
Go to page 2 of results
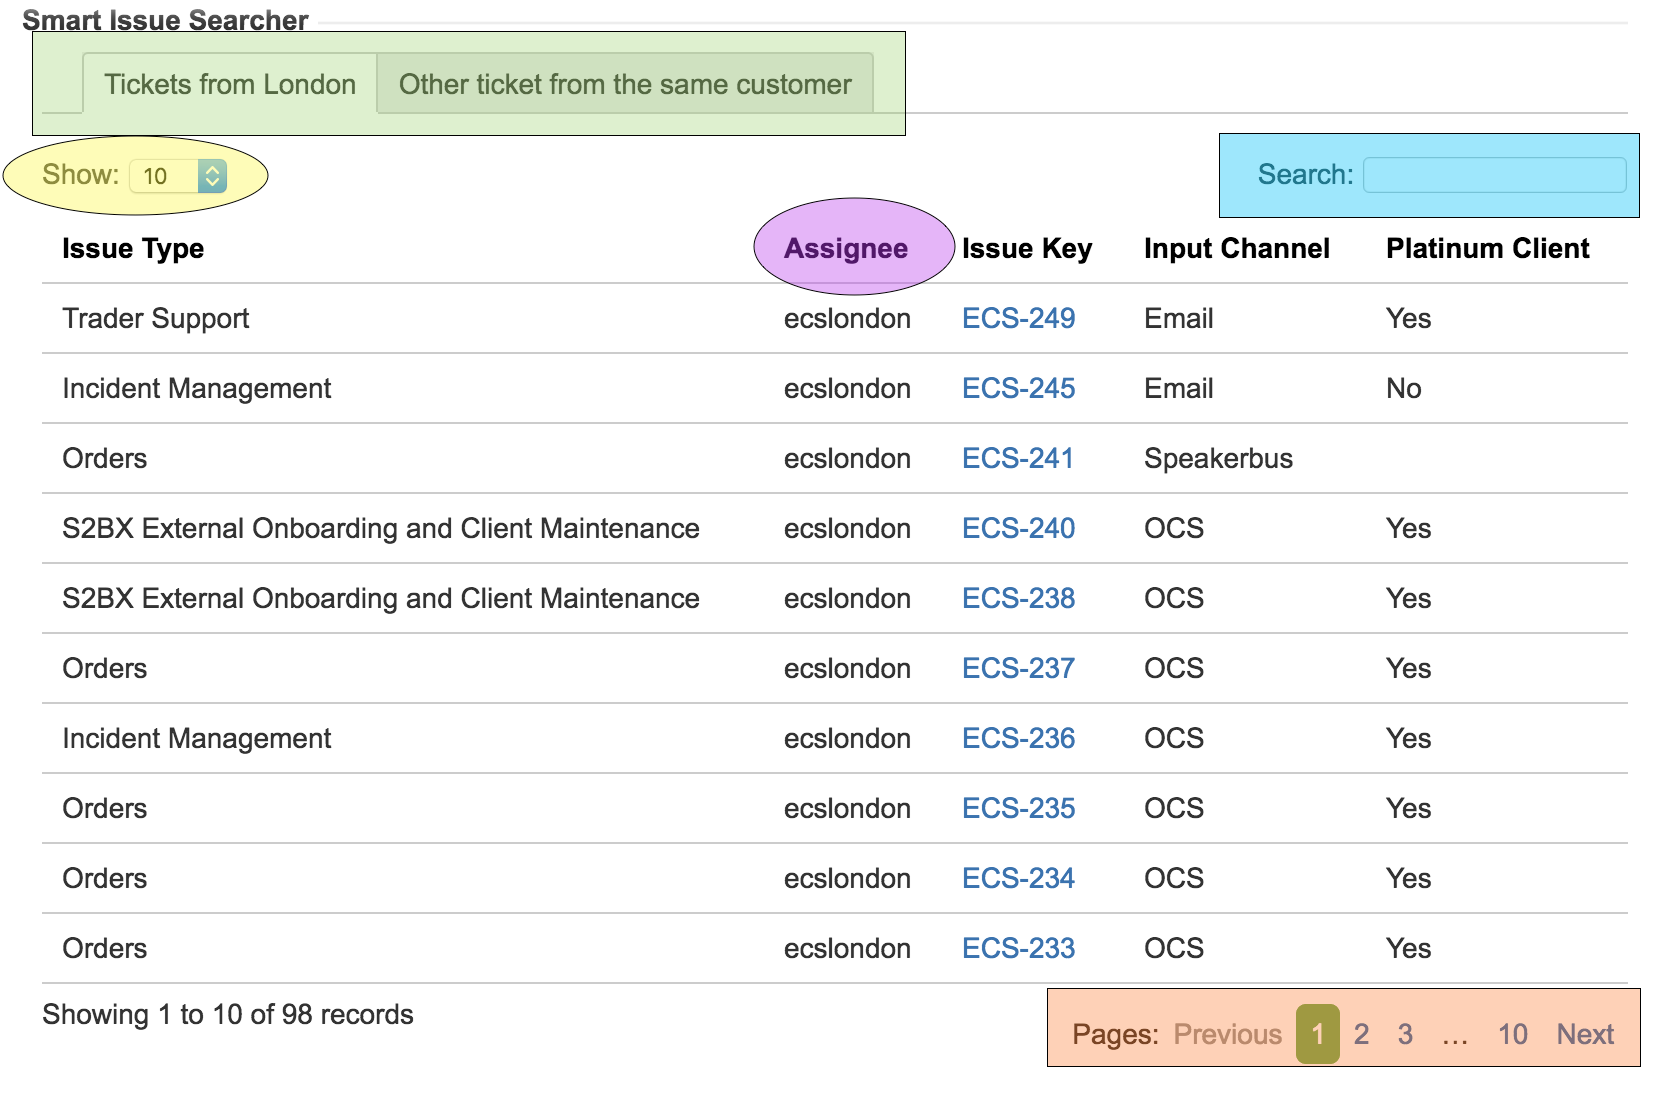[1361, 1034]
